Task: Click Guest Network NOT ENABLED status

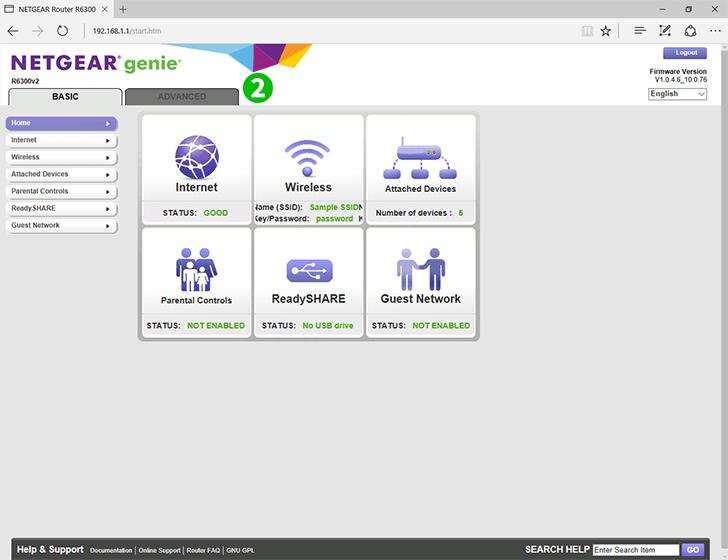Action: [441, 326]
